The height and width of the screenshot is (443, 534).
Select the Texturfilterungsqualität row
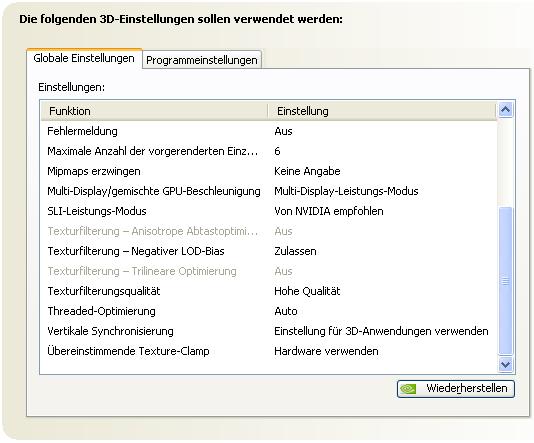click(x=269, y=291)
